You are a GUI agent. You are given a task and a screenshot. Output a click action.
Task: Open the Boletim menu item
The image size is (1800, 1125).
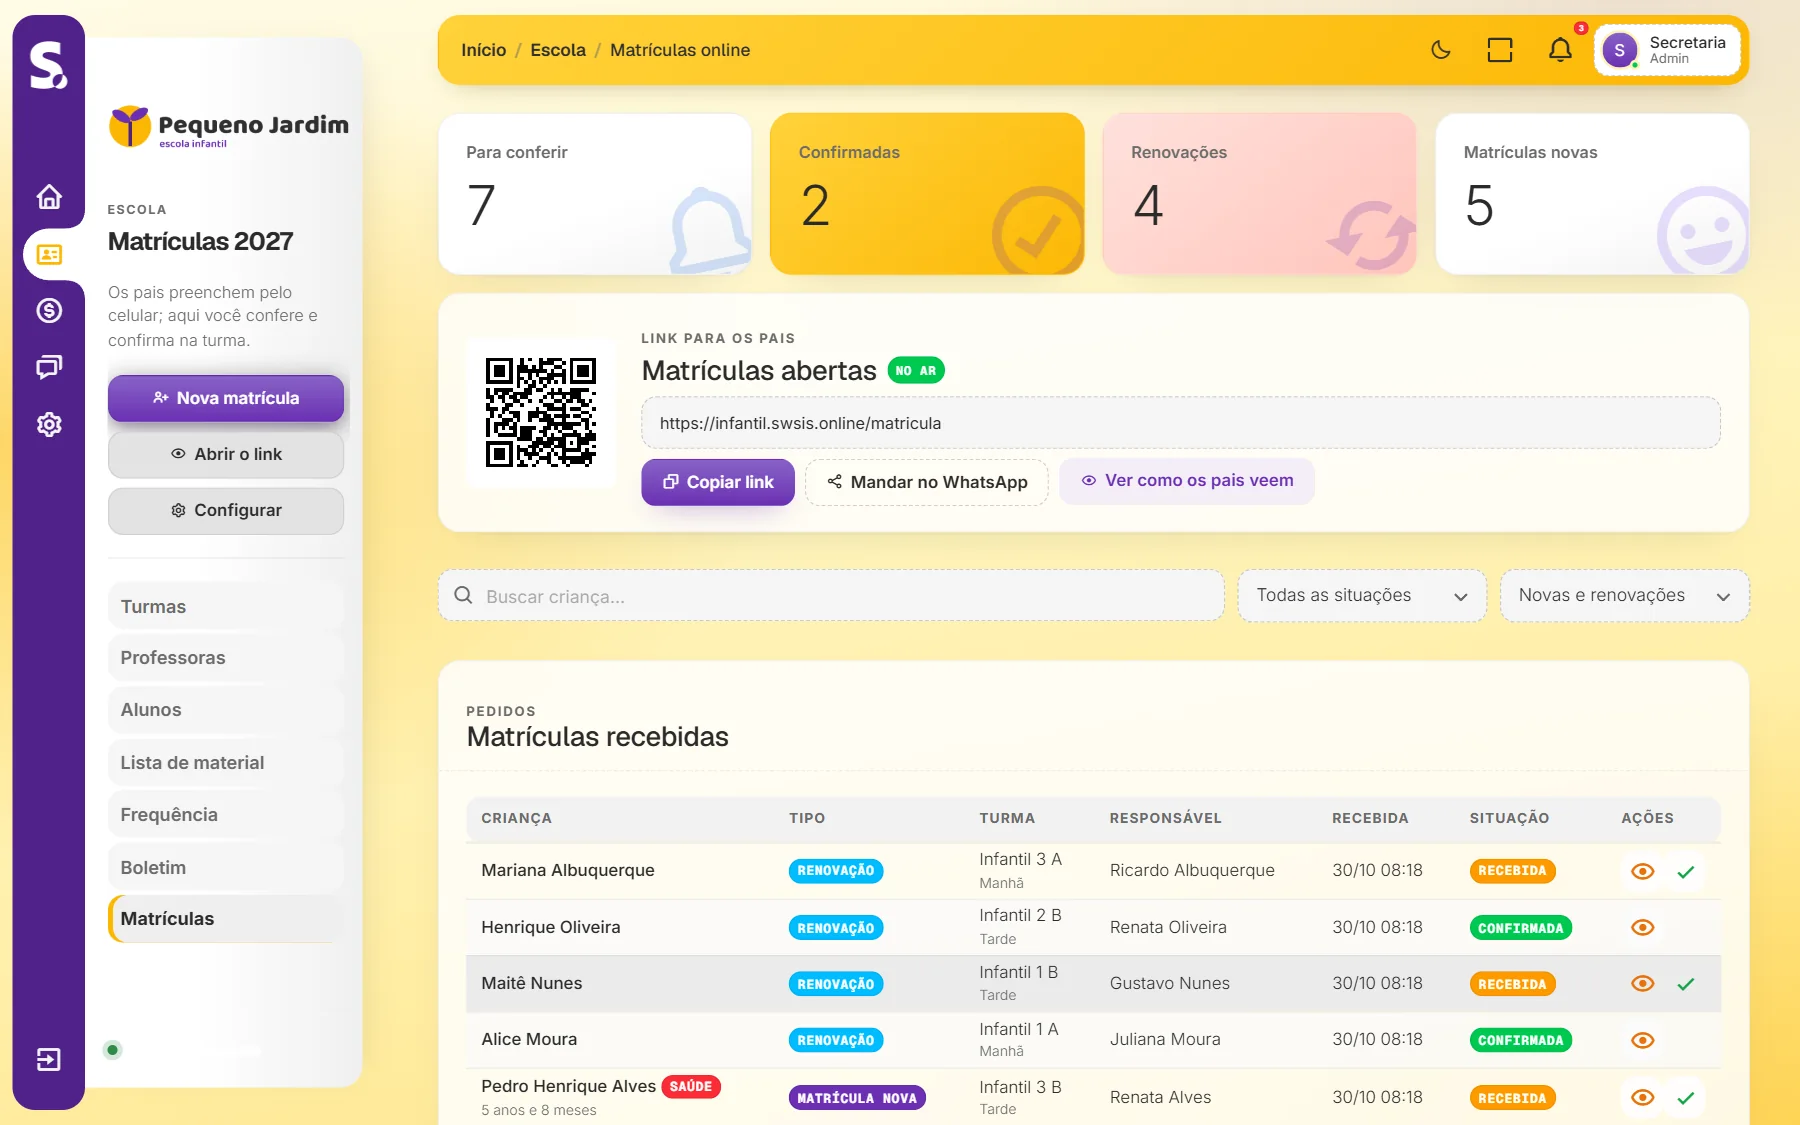225,868
